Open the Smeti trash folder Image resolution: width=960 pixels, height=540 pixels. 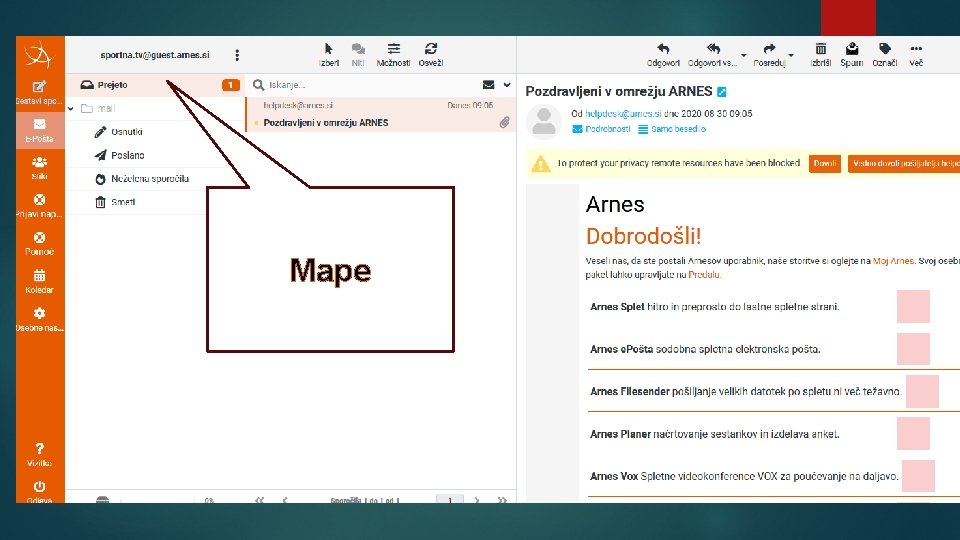pyautogui.click(x=123, y=202)
